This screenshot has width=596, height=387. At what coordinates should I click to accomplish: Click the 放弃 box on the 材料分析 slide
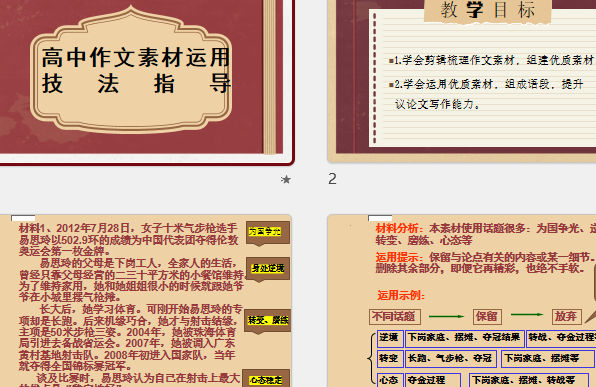point(566,316)
